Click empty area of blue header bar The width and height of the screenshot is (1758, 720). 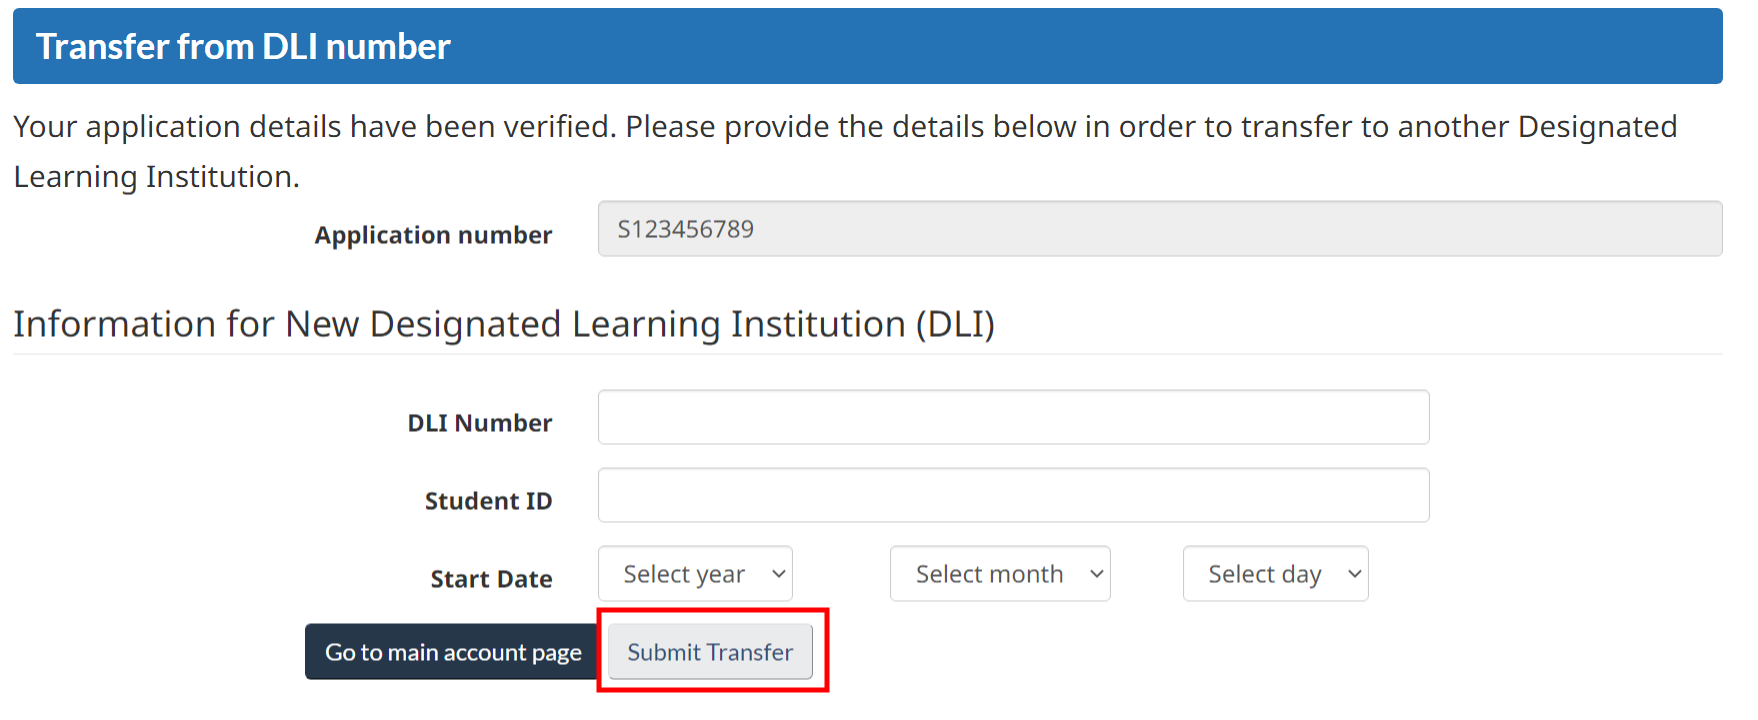coord(1100,47)
